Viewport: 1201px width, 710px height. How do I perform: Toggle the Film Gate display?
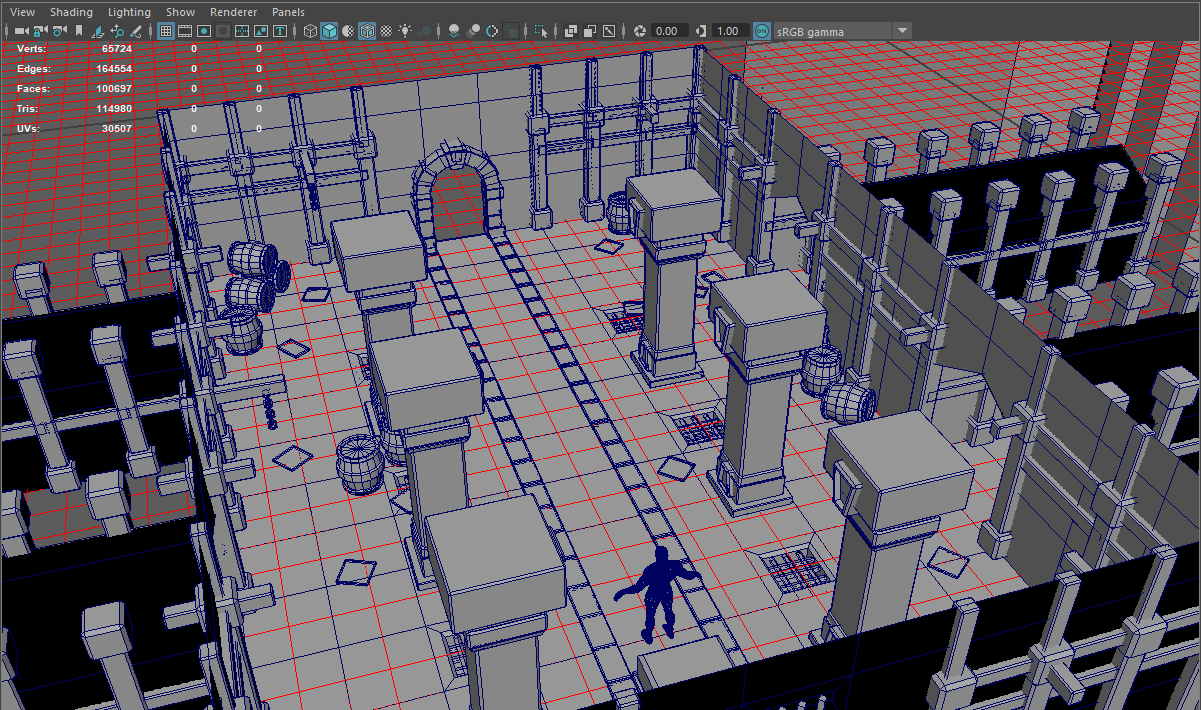point(185,31)
